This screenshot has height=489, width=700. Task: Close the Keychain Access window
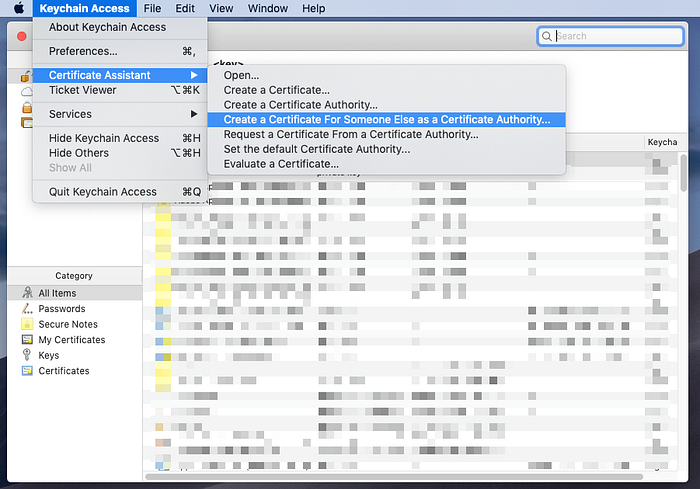[21, 36]
